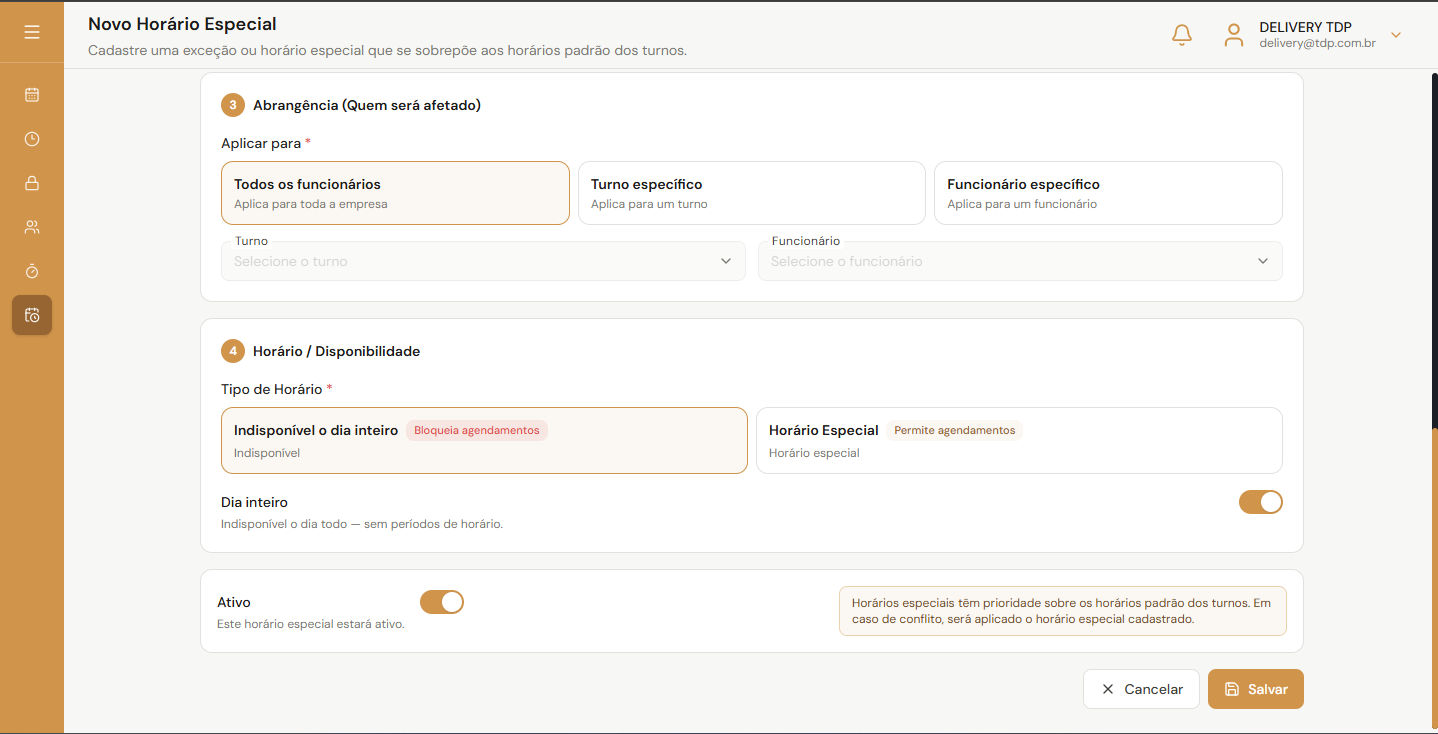Open the padlock icon in the sidebar
The image size is (1438, 734).
click(32, 183)
